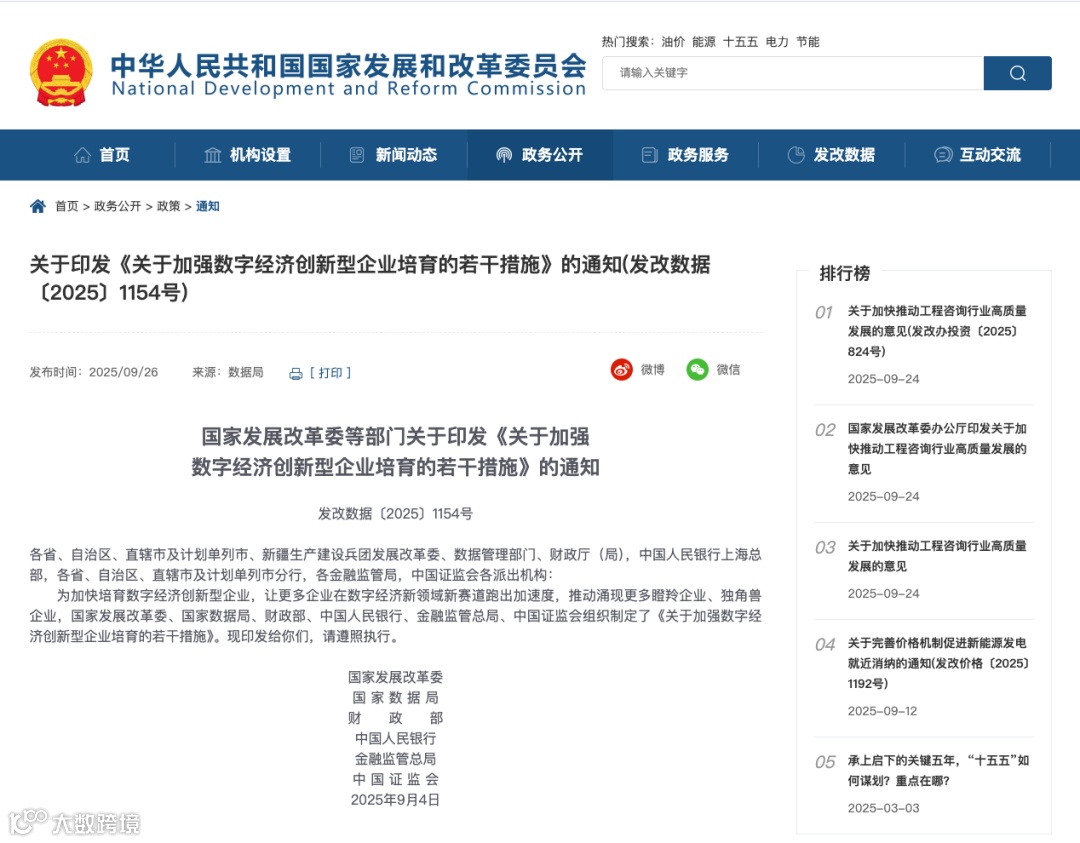Screen dimensions: 1080x843
Task: Click the 微博 share label
Action: pos(652,370)
